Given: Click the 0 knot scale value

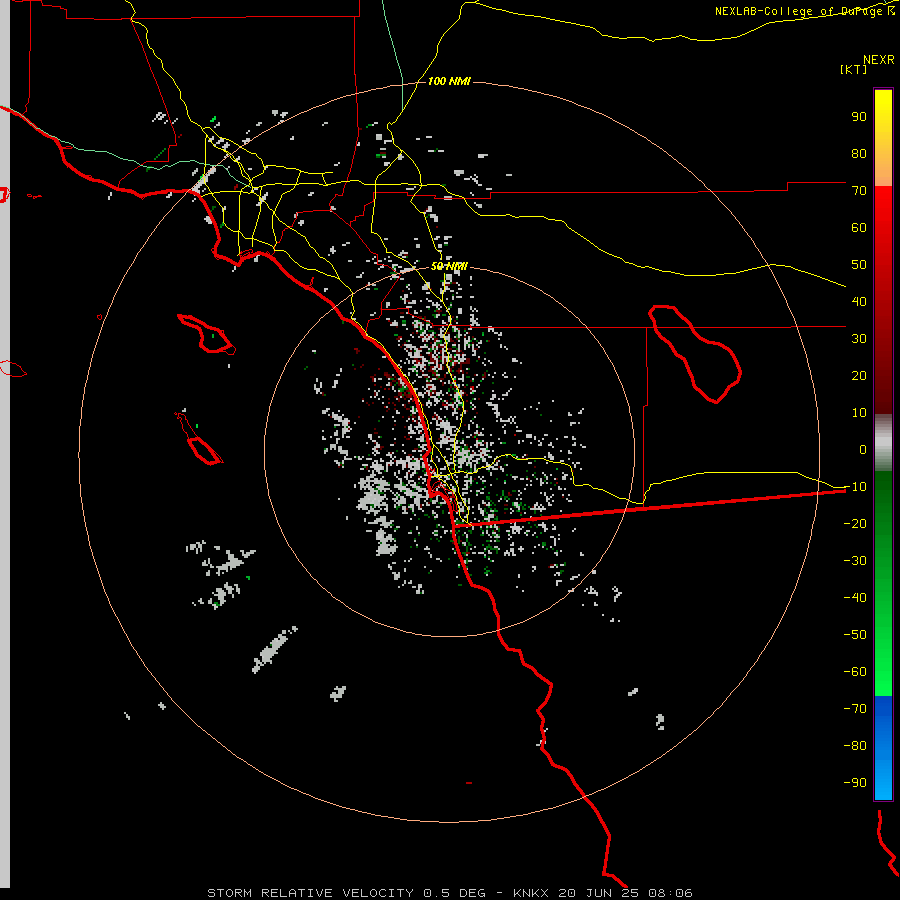Looking at the screenshot, I should tap(863, 450).
